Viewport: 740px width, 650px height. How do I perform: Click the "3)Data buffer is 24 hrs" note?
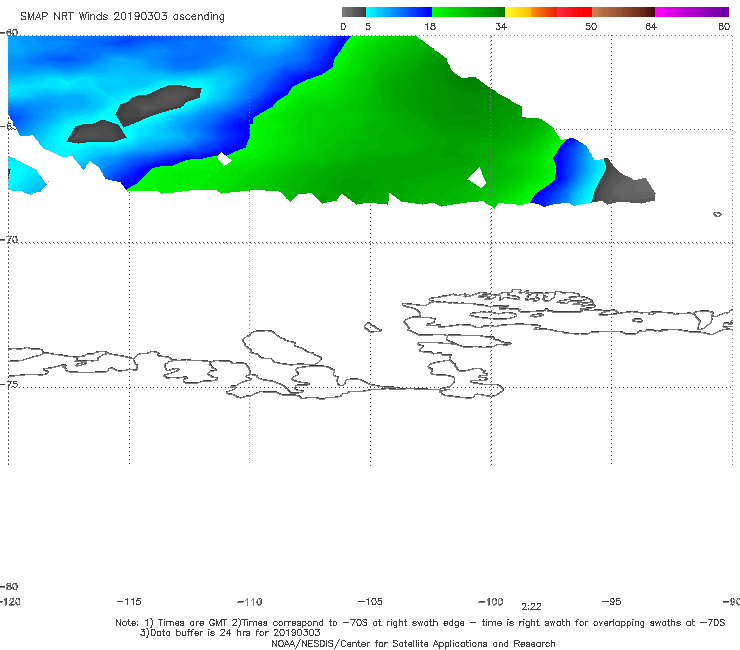(x=230, y=633)
